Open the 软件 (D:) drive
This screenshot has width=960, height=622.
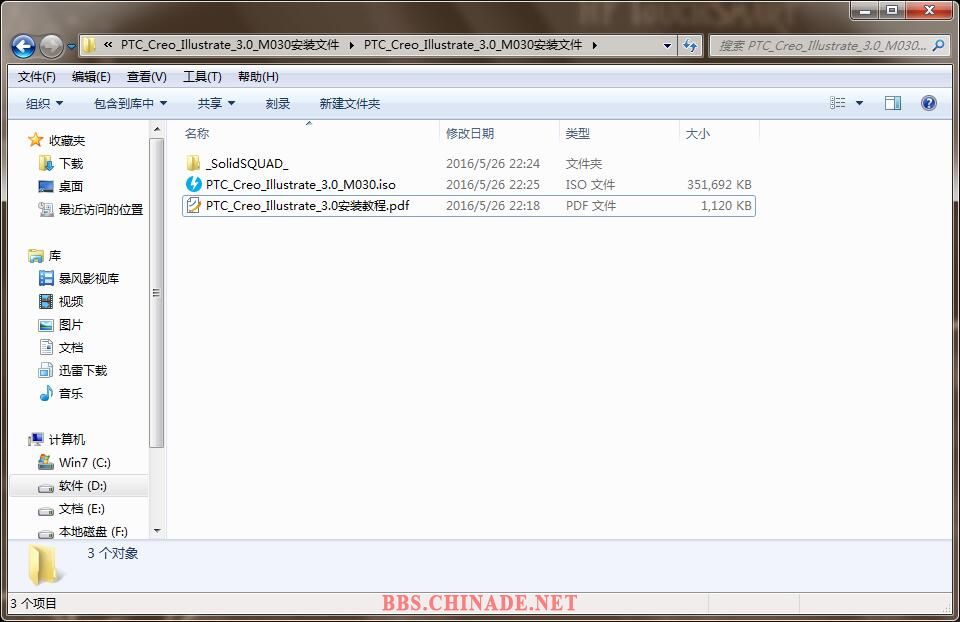[83, 485]
